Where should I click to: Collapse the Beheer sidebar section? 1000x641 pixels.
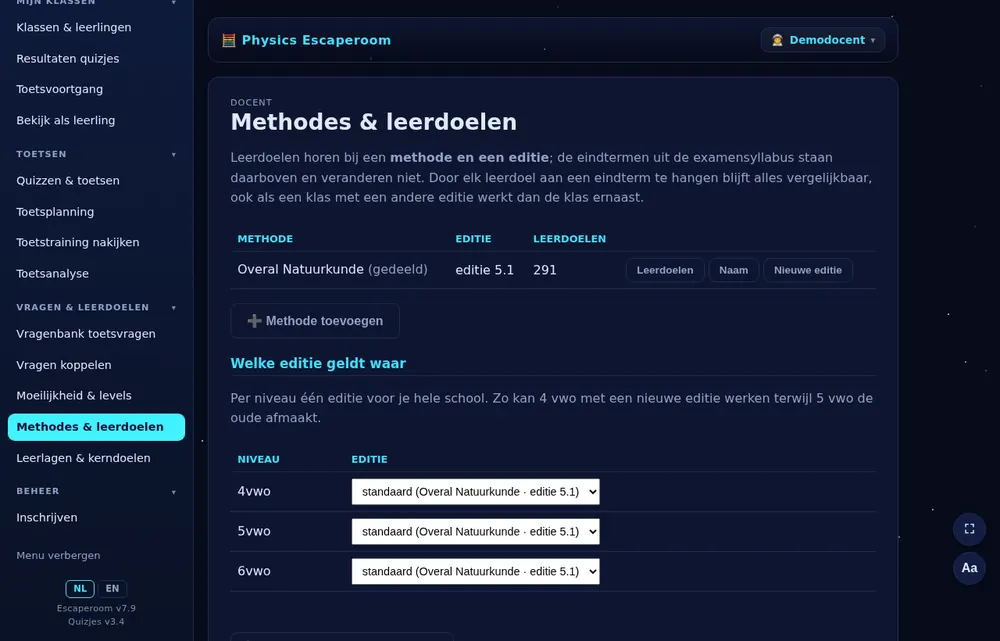tap(173, 492)
